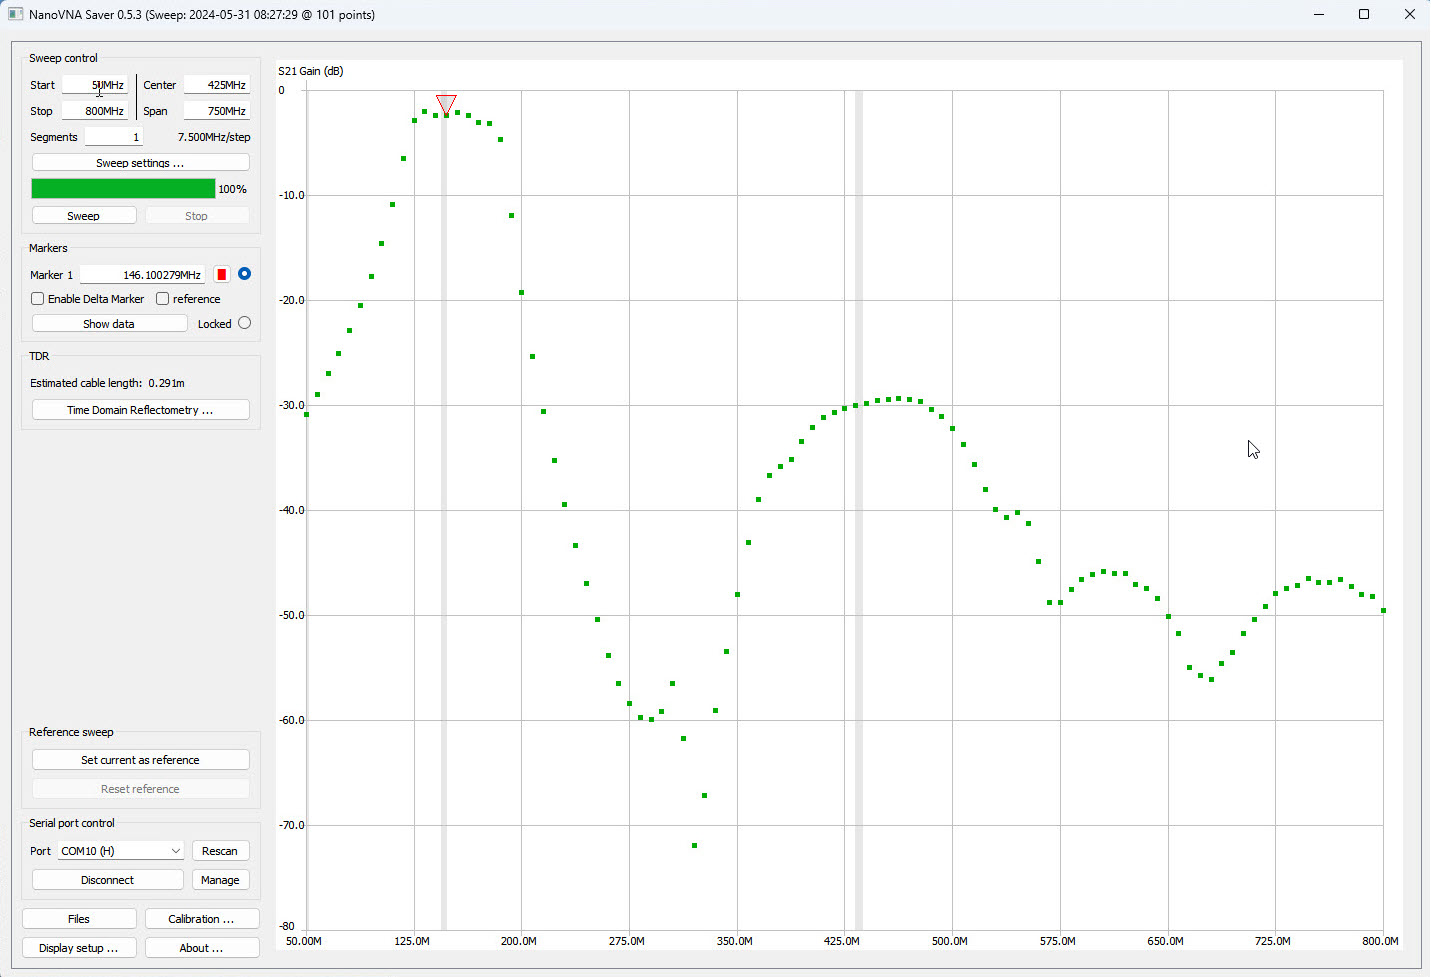1431x977 pixels.
Task: Click the Stop sweep button
Action: point(197,215)
